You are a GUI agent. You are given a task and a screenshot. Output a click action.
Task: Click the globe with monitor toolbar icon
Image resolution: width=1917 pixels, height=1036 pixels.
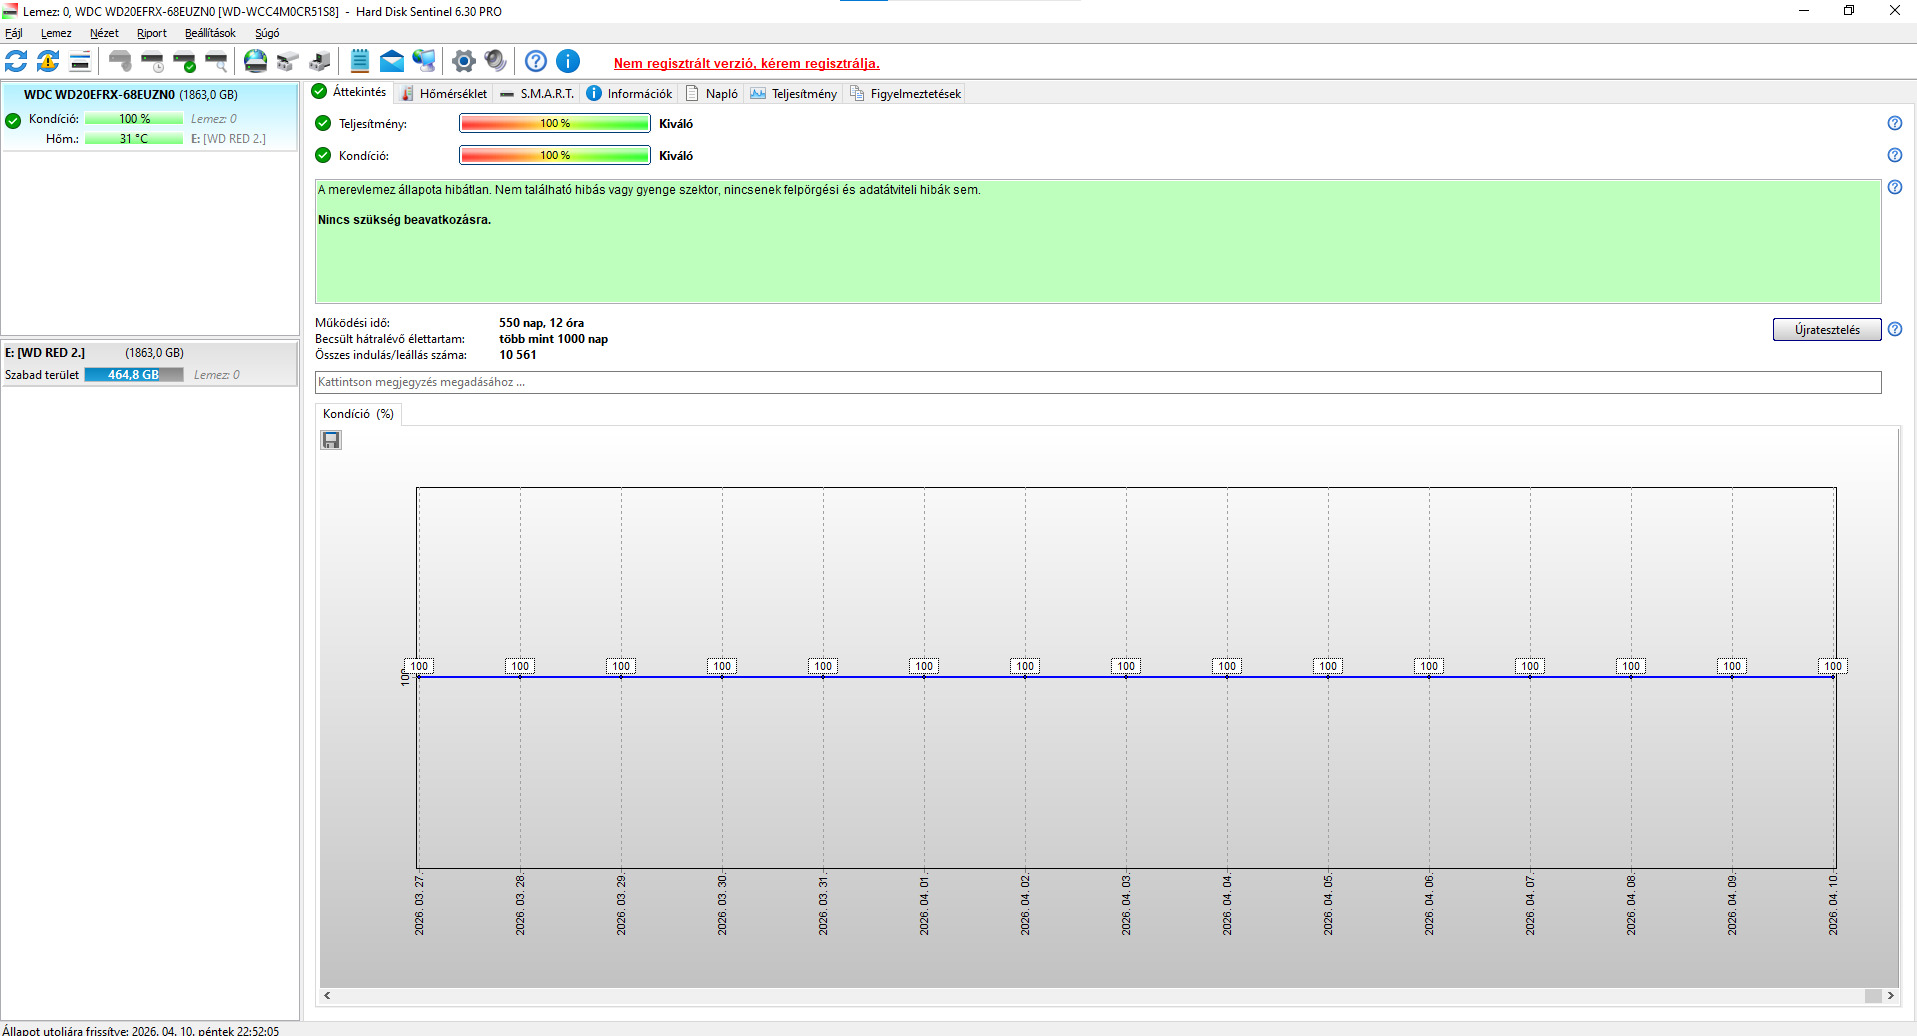pos(424,61)
